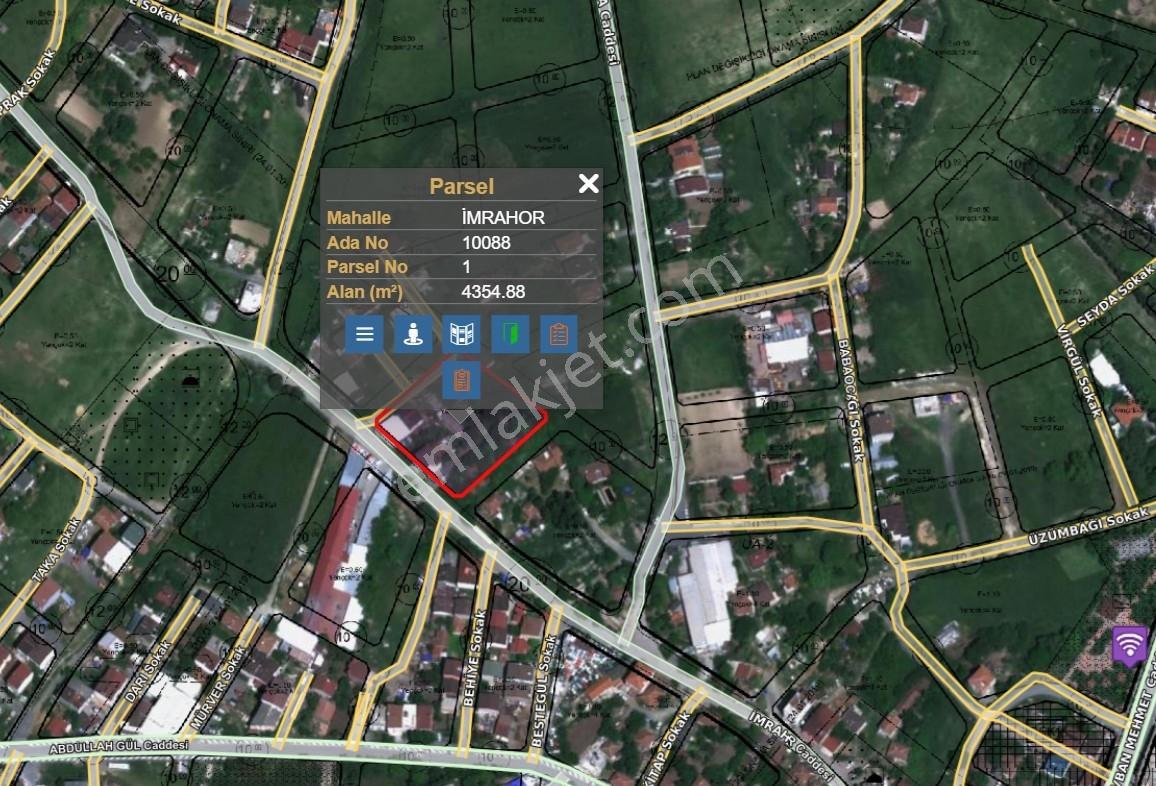Select the Ada No value 10088
This screenshot has width=1156, height=786.
point(486,243)
